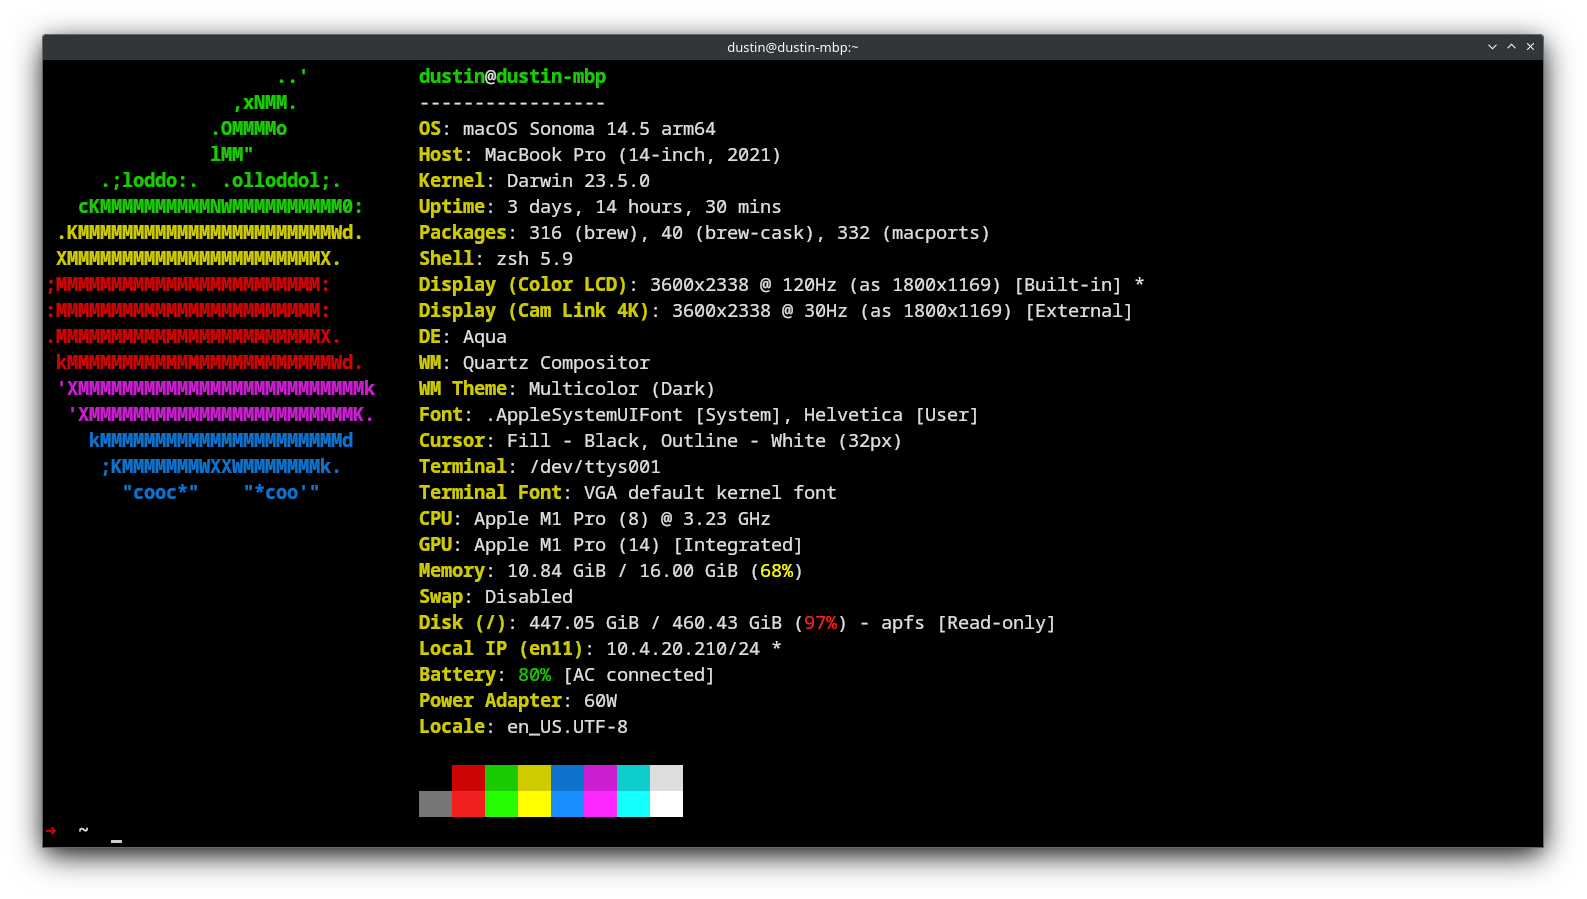Click the Uptime line
Screen dimensions: 1587x899
click(x=600, y=207)
